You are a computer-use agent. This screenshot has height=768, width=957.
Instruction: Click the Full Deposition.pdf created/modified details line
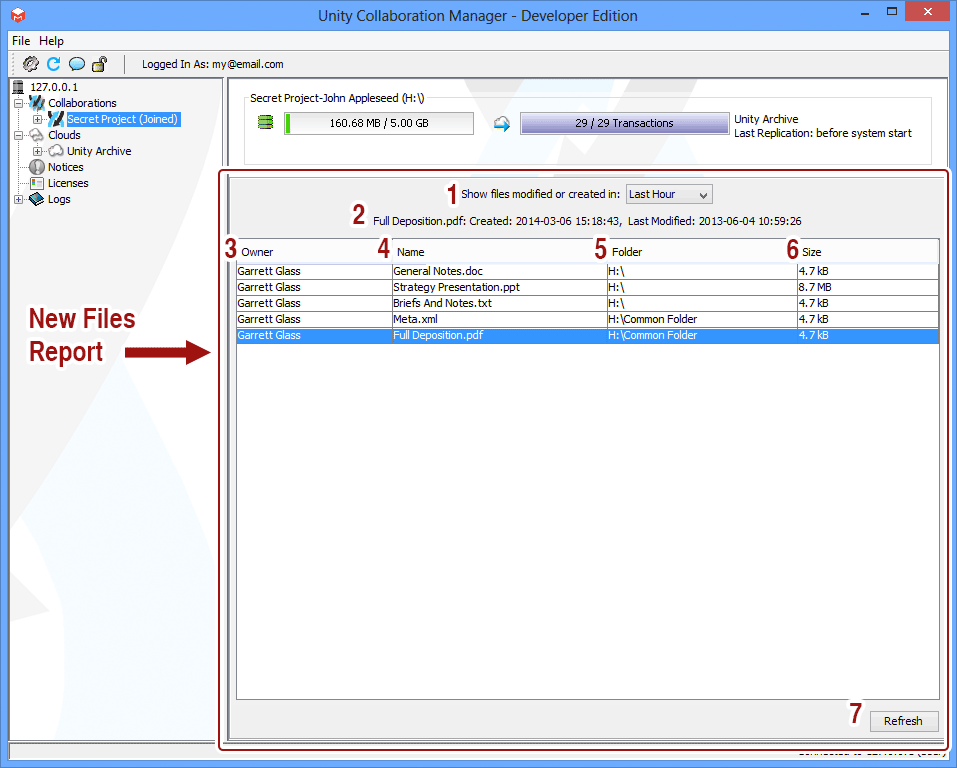click(587, 221)
